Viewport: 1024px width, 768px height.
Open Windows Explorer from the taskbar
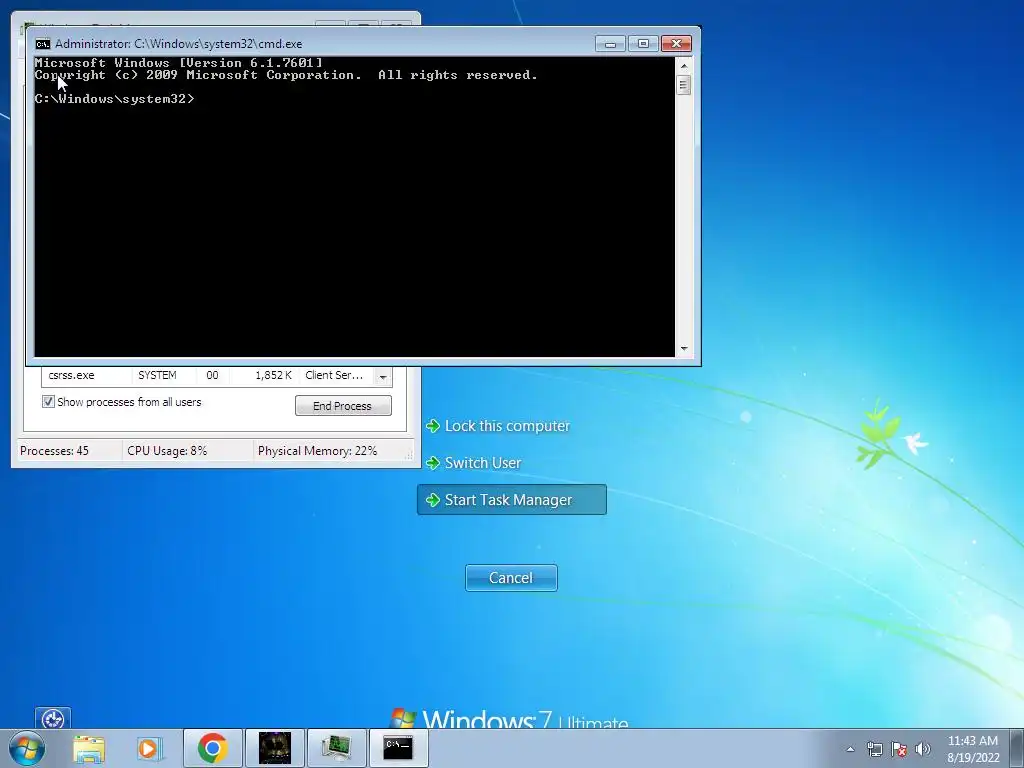point(88,748)
